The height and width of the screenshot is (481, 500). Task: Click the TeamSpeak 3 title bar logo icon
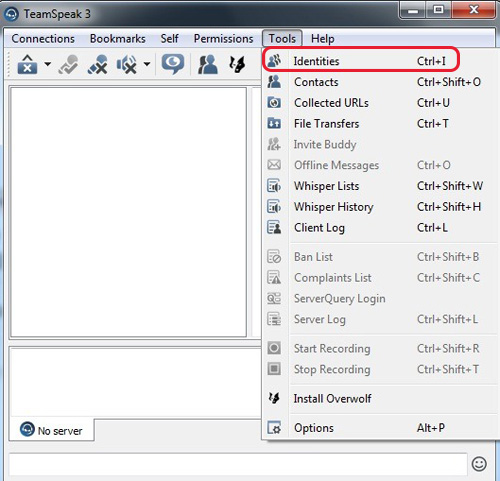11,14
